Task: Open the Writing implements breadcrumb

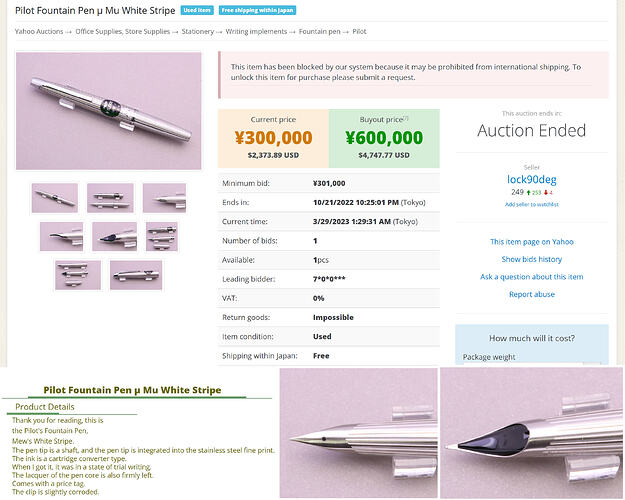Action: [x=256, y=31]
